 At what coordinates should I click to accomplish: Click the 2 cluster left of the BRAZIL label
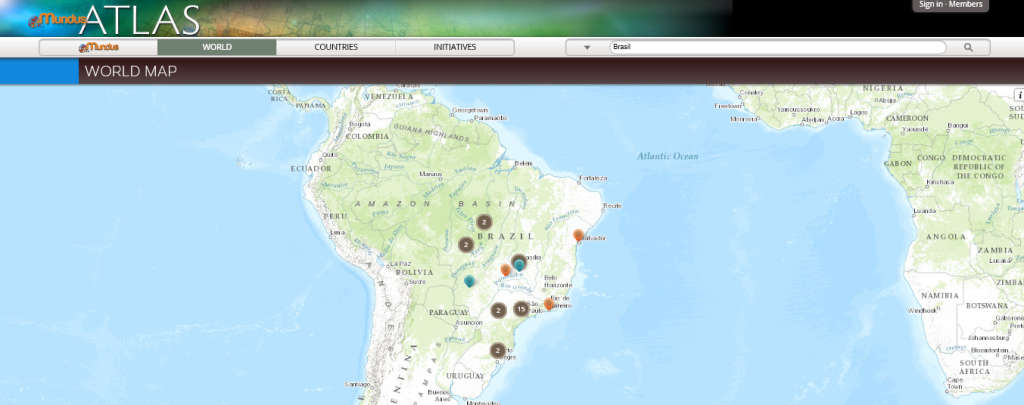pyautogui.click(x=466, y=245)
